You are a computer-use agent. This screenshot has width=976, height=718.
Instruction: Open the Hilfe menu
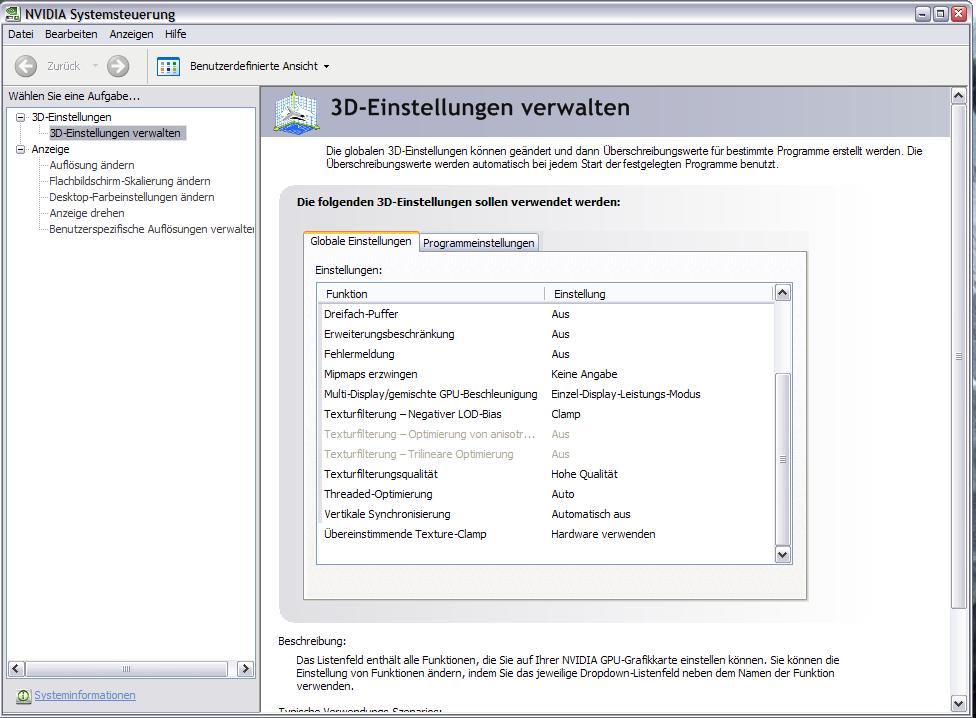tap(176, 34)
